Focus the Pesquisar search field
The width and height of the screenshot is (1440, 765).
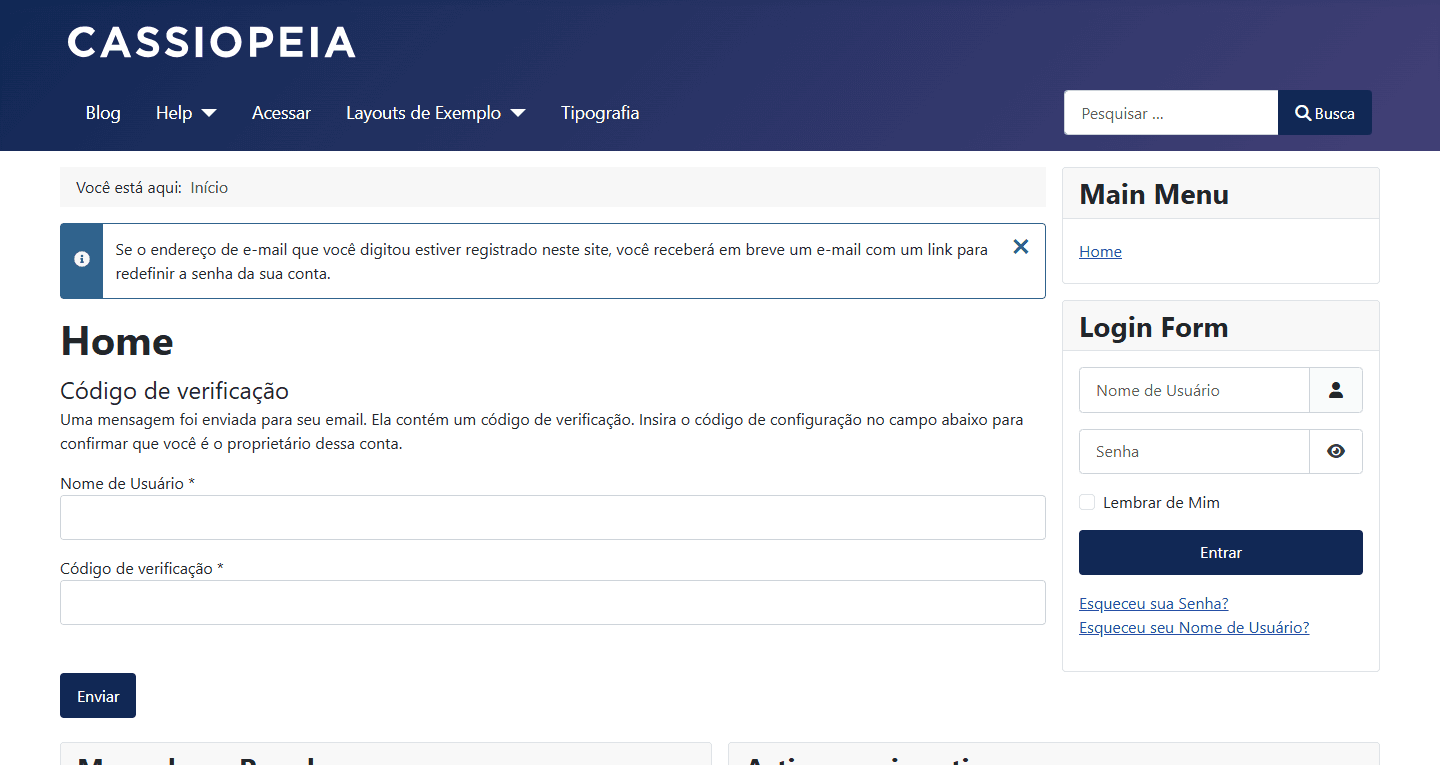(1171, 113)
